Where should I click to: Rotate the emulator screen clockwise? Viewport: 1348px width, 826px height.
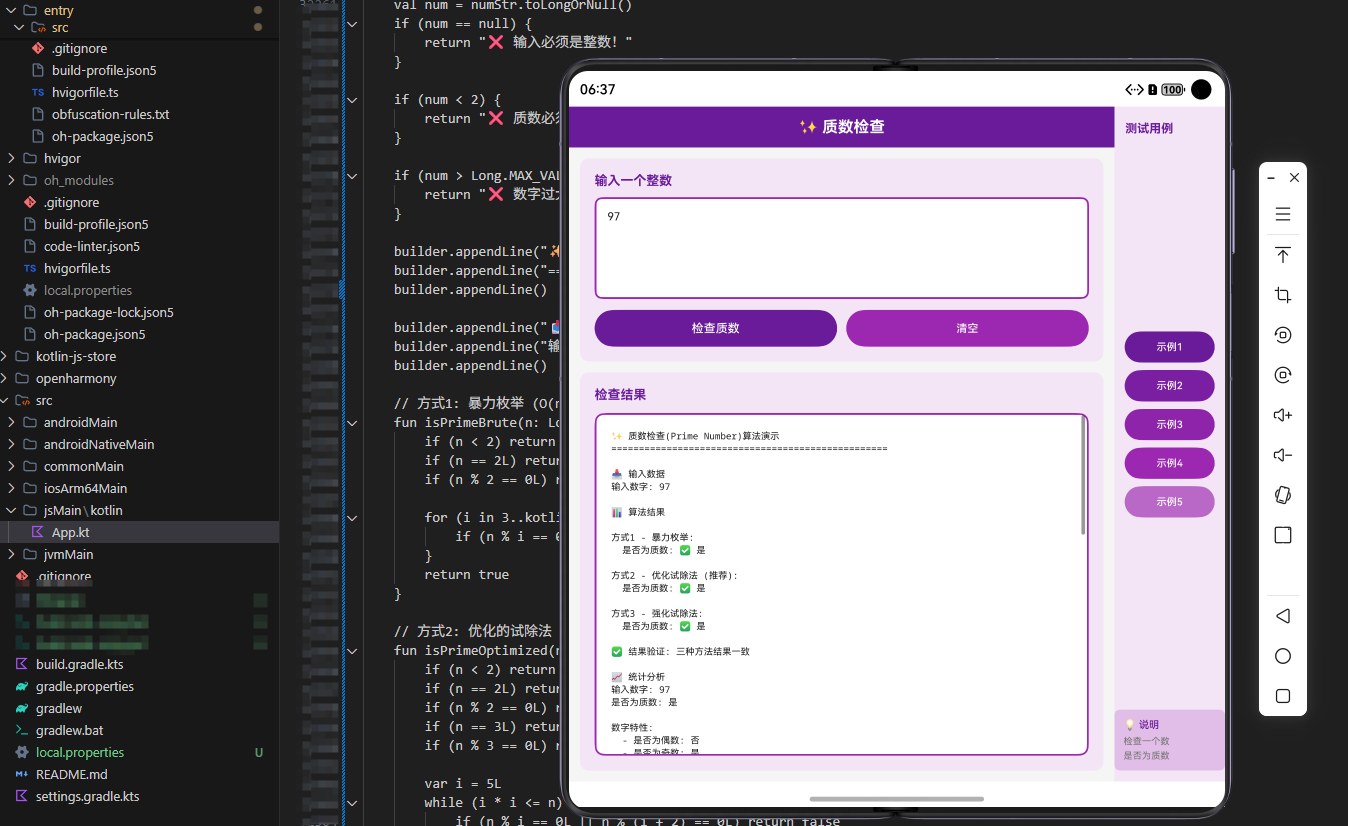[1283, 375]
